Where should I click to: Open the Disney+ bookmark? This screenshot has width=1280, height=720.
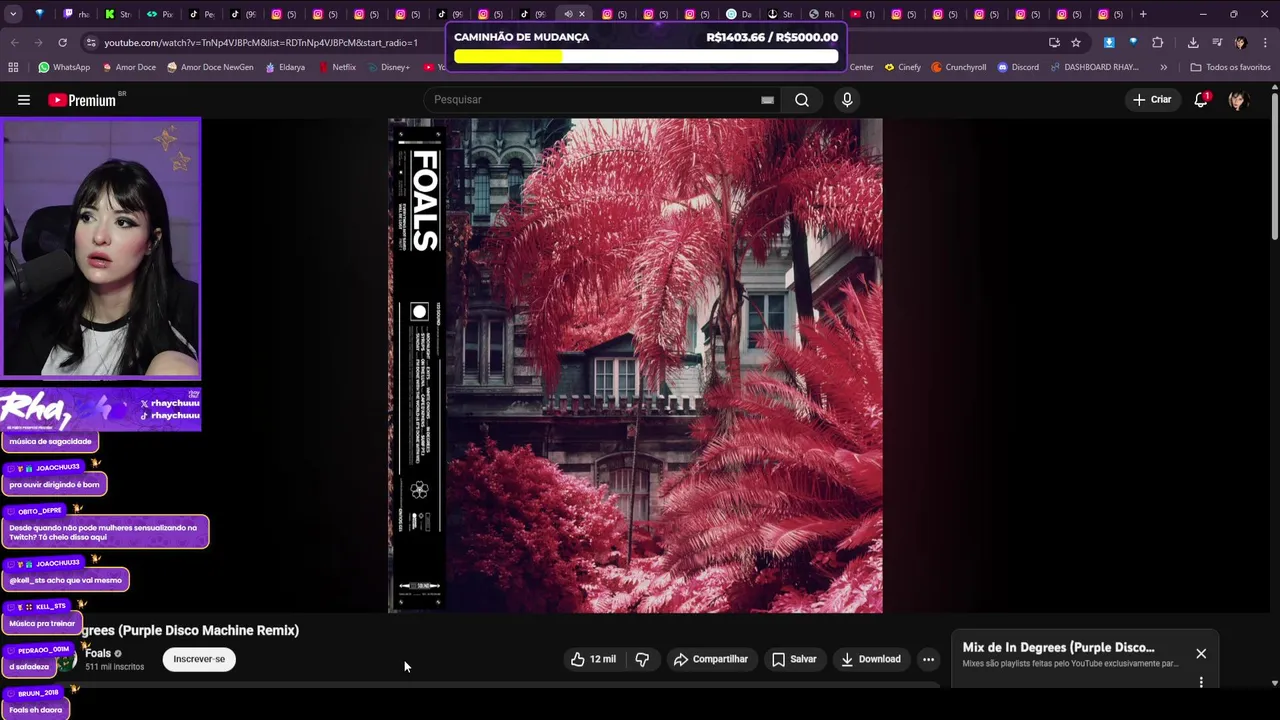(388, 67)
